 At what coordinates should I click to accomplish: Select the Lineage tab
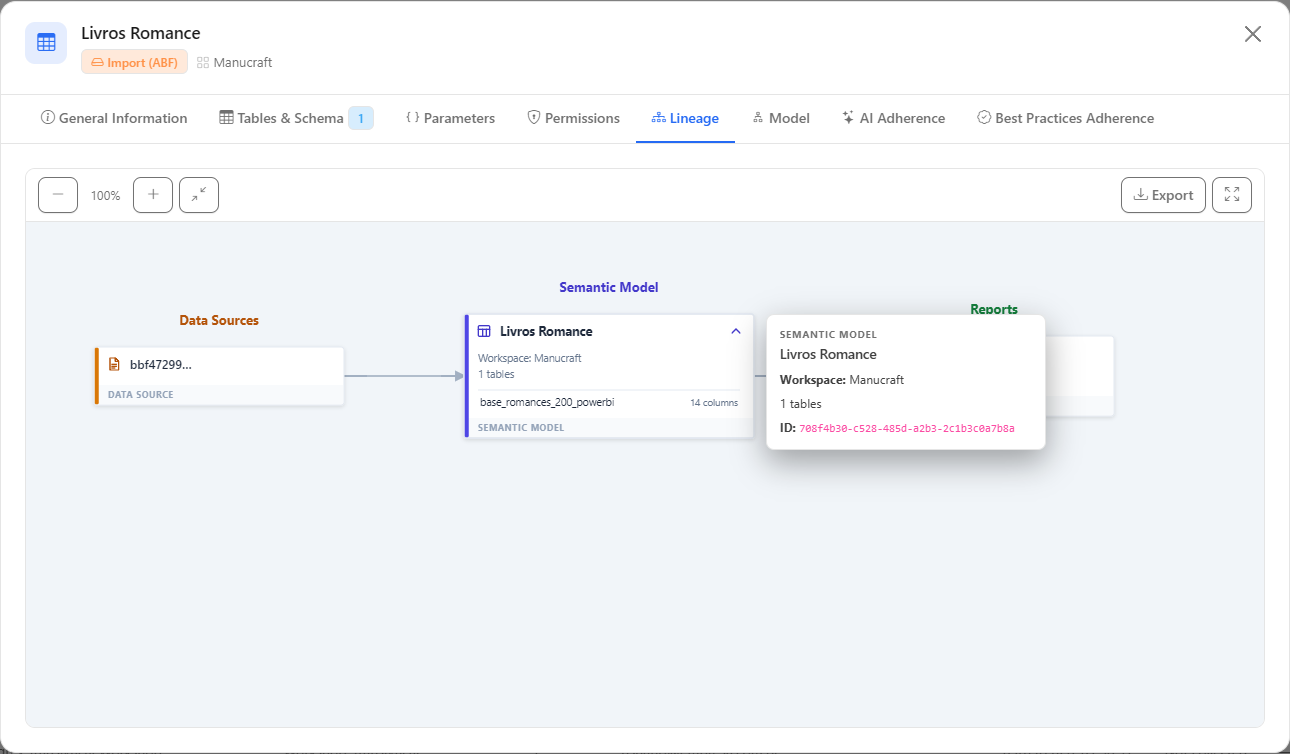[685, 118]
